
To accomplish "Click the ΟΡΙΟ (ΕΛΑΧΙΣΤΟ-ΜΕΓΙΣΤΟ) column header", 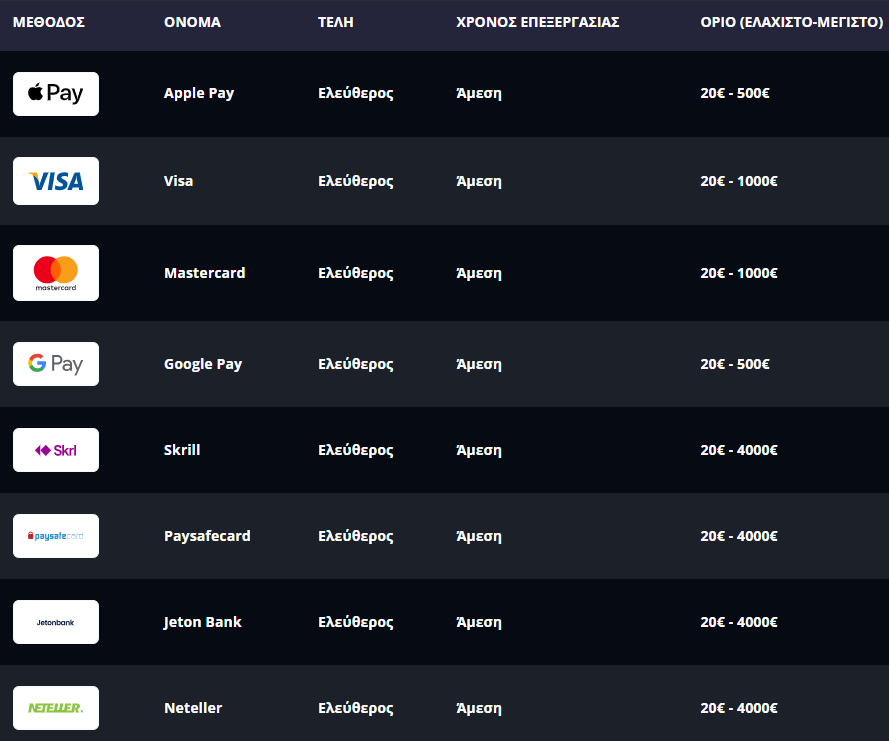I will [x=791, y=22].
